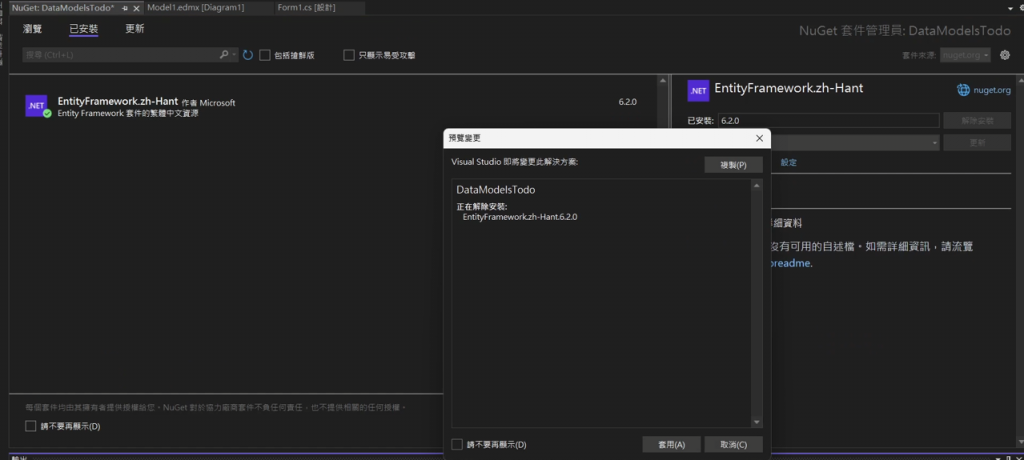Open the nuget.org link in details pane
Viewport: 1024px width, 460px height.
point(992,90)
